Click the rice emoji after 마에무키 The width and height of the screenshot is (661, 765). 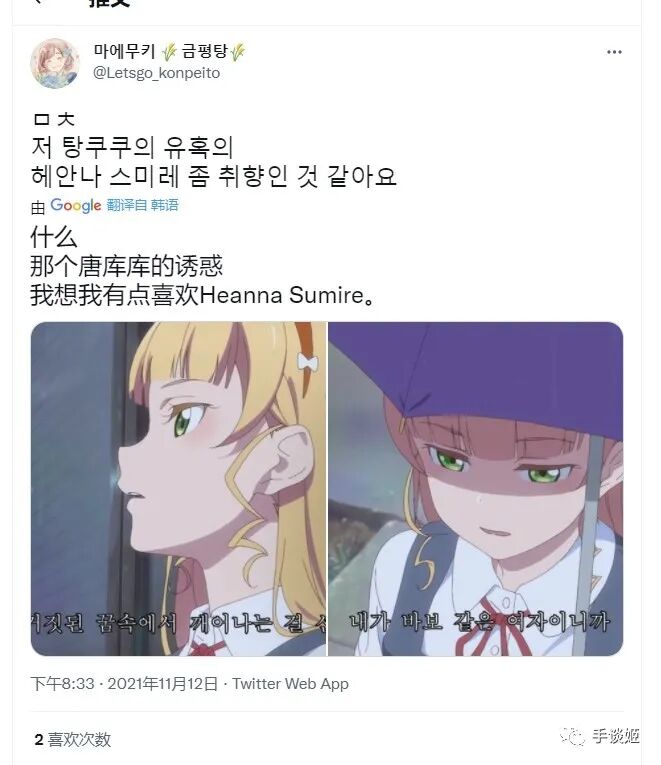point(169,52)
